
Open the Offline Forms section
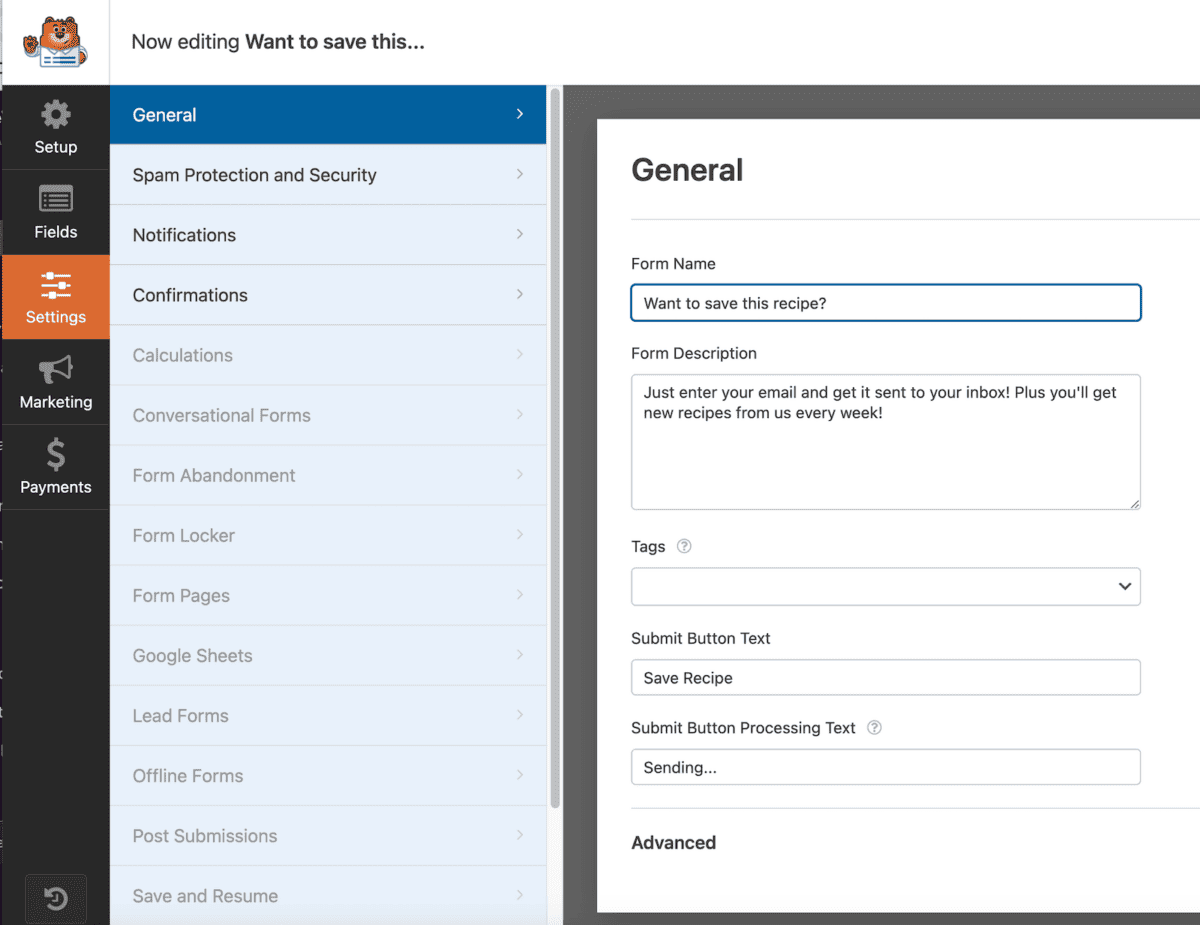[328, 775]
